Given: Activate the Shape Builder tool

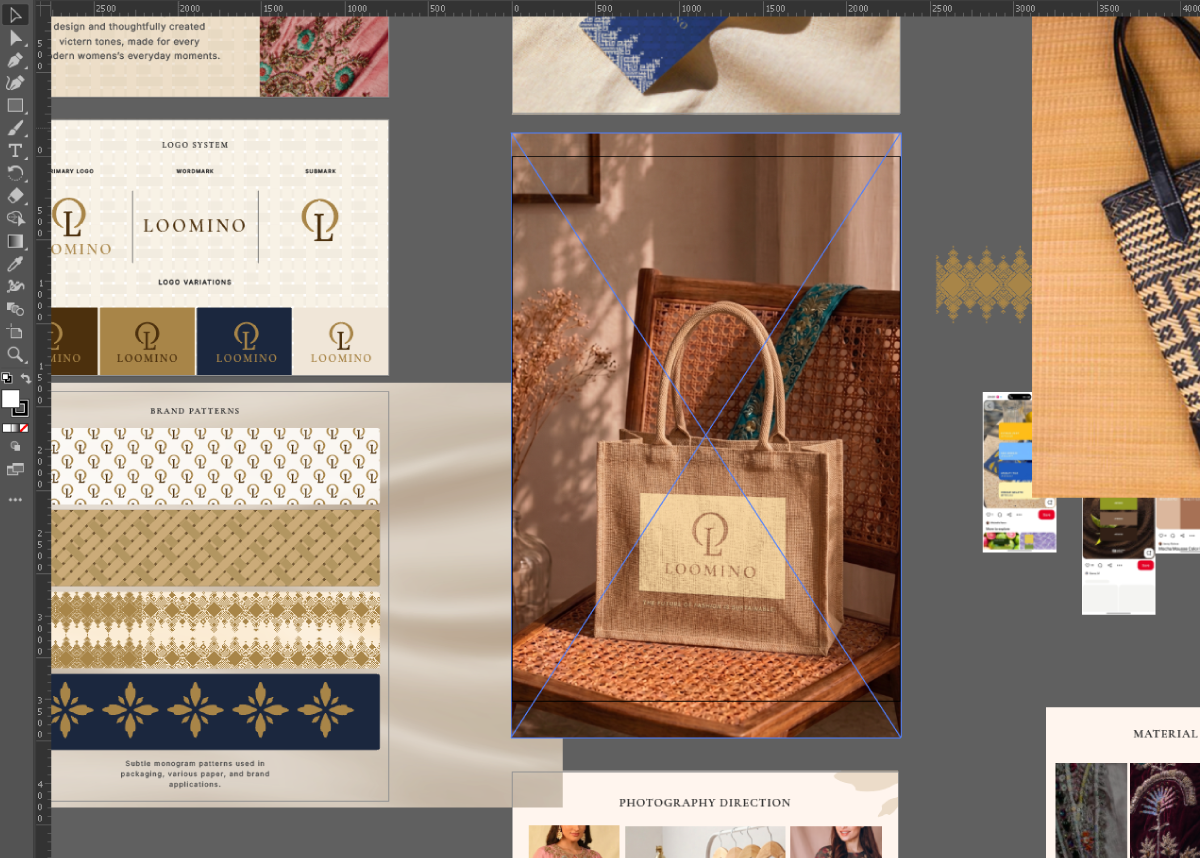Looking at the screenshot, I should pos(15,218).
